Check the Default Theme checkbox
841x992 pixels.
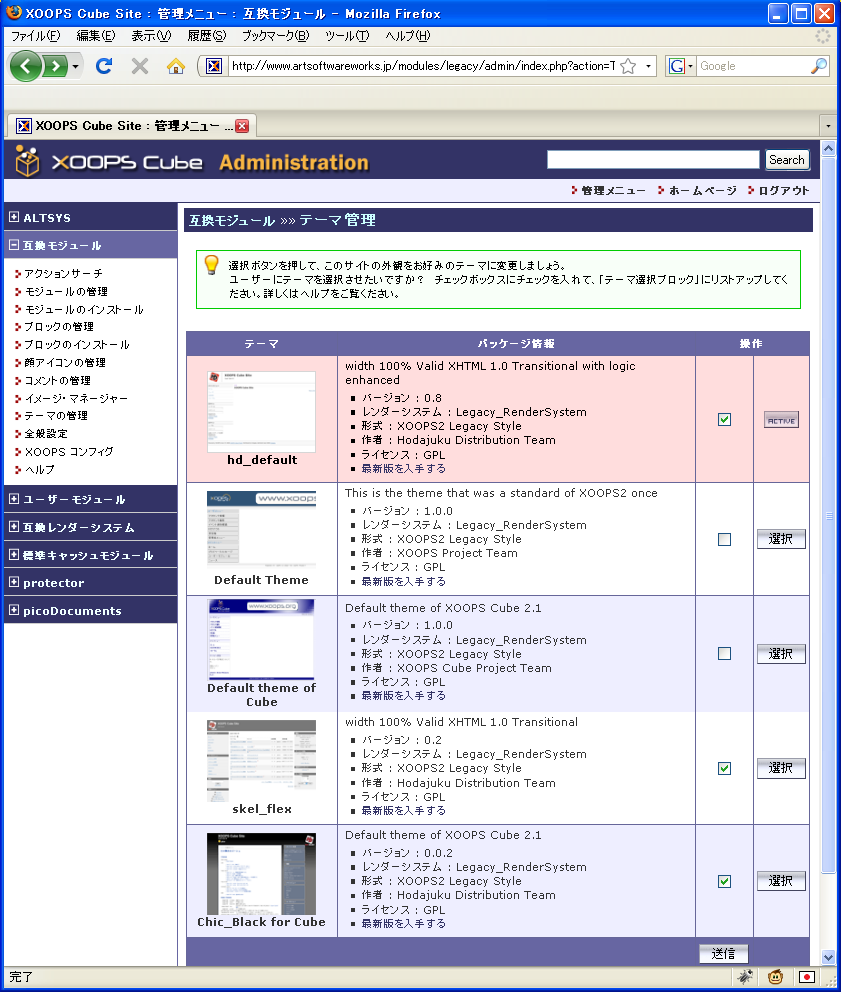coord(724,539)
